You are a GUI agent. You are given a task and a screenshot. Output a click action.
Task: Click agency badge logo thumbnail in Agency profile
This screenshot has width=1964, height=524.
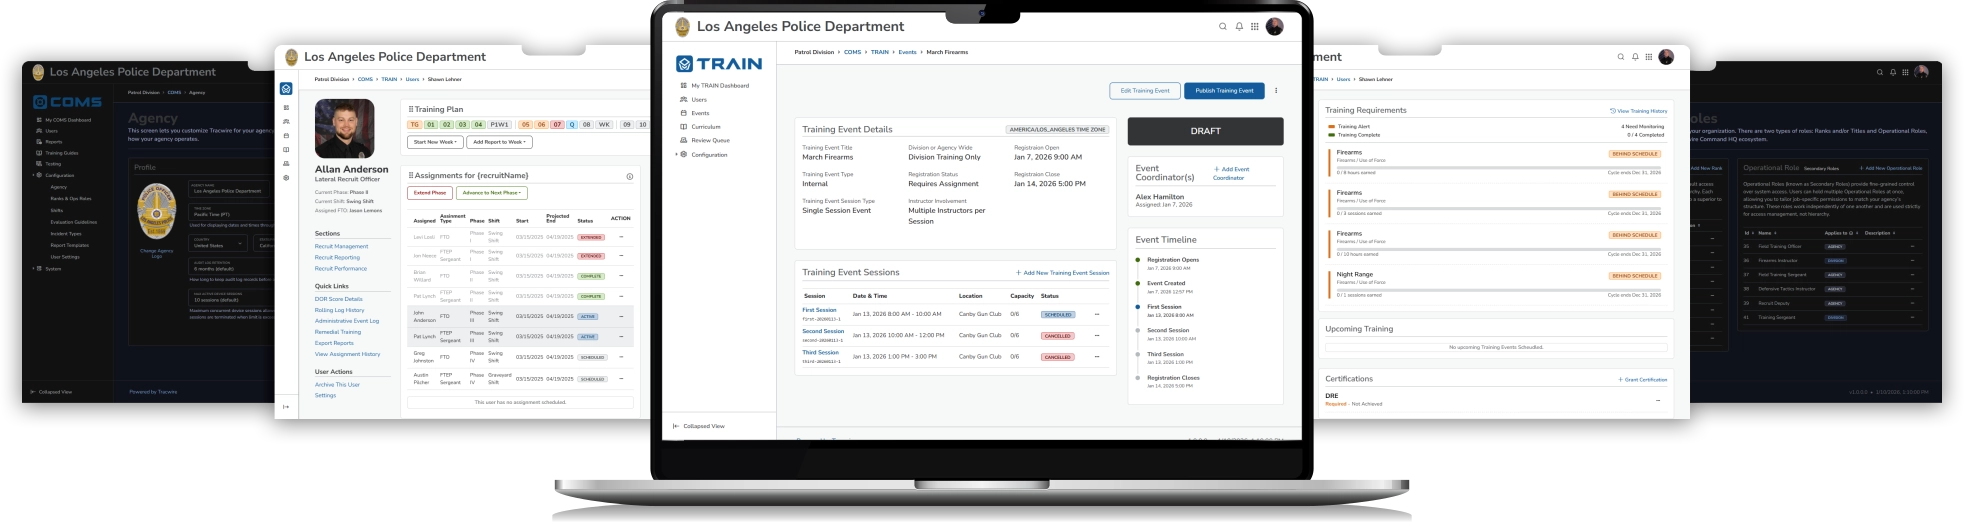tap(157, 211)
